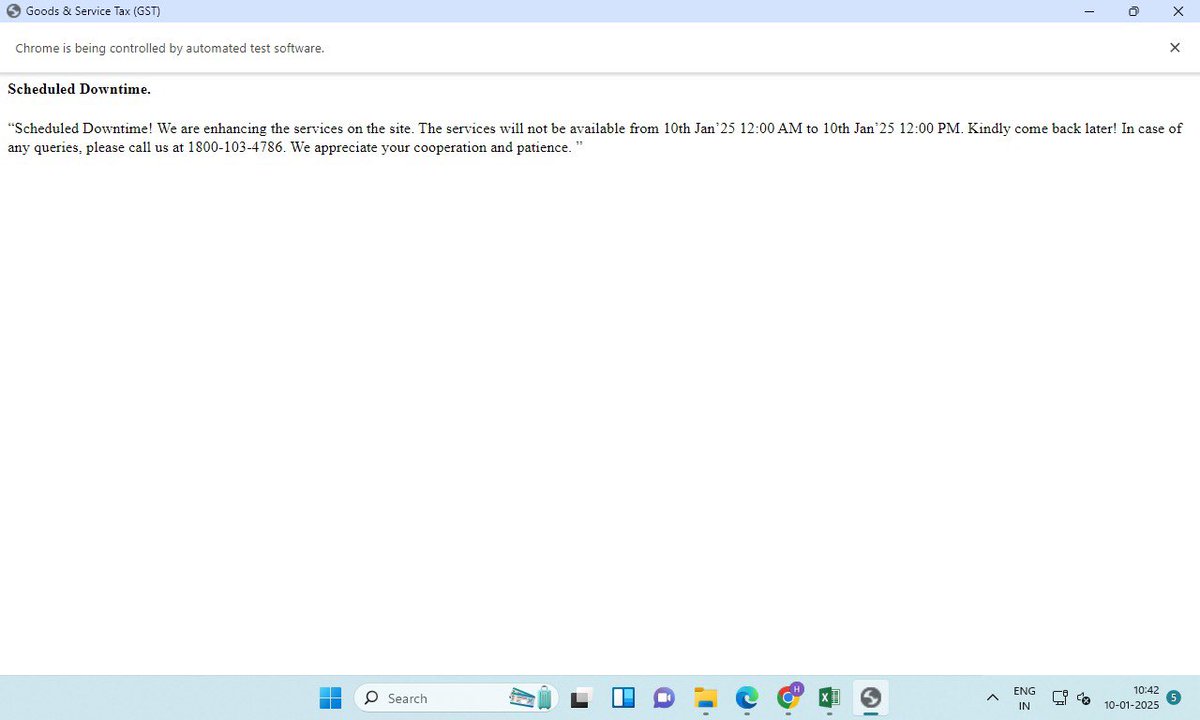Click the Windows Start button
Image resolution: width=1200 pixels, height=720 pixels.
[x=330, y=697]
